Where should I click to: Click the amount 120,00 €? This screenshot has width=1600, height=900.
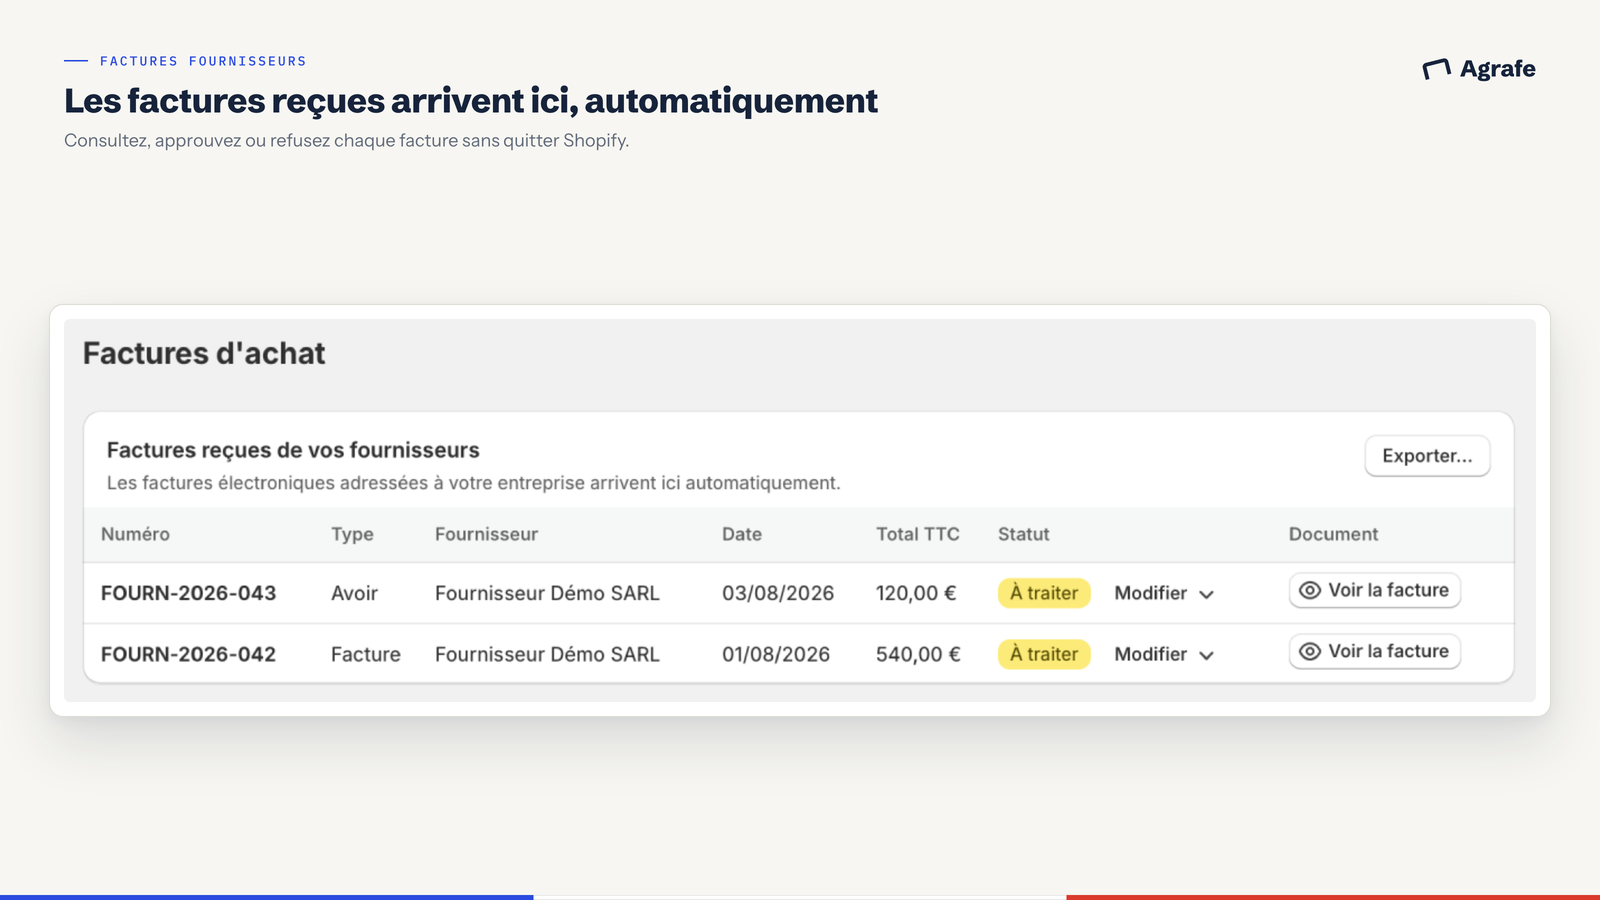coord(916,593)
